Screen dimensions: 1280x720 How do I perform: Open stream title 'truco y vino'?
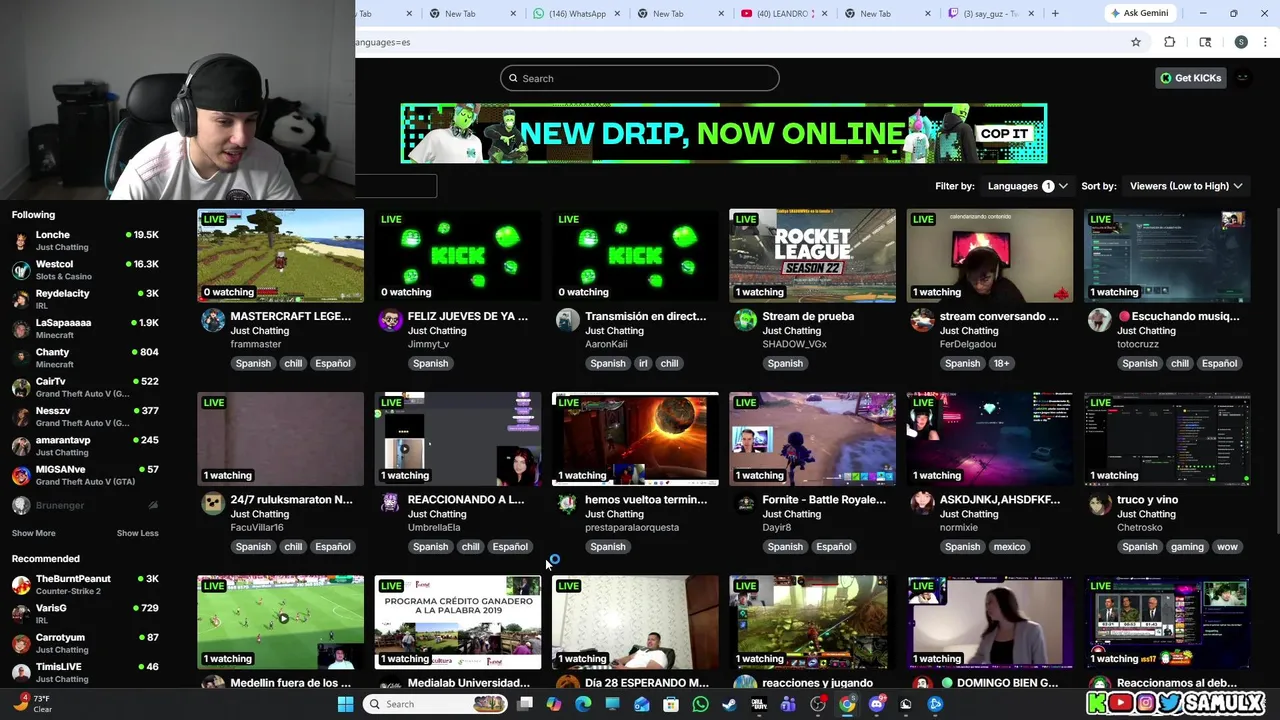1148,499
